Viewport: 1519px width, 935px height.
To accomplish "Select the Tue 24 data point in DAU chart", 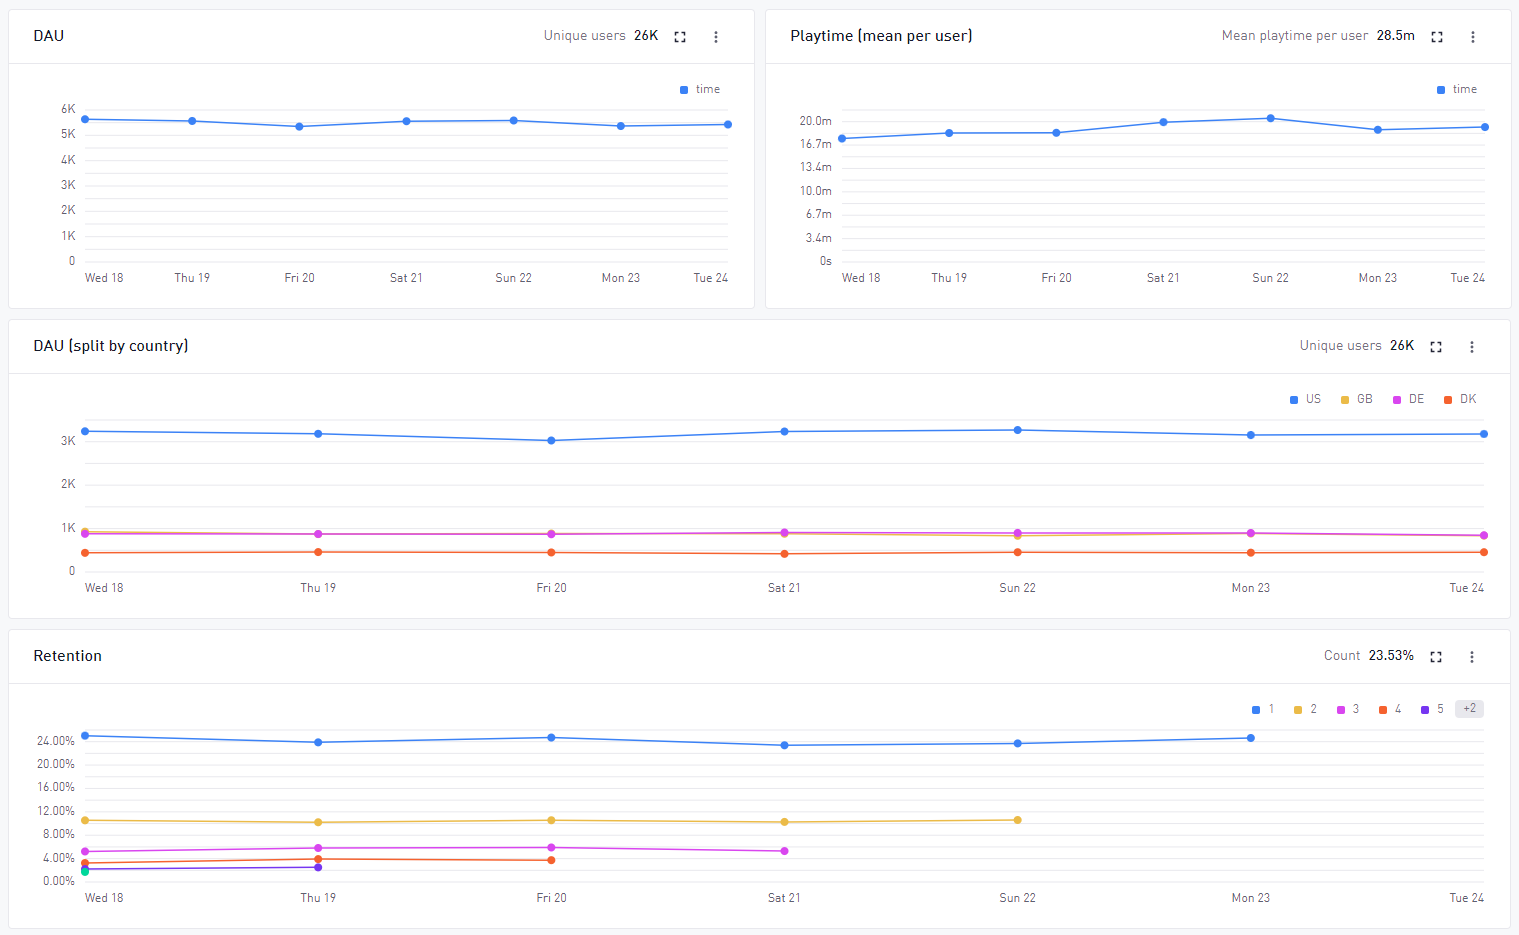I will (x=728, y=125).
